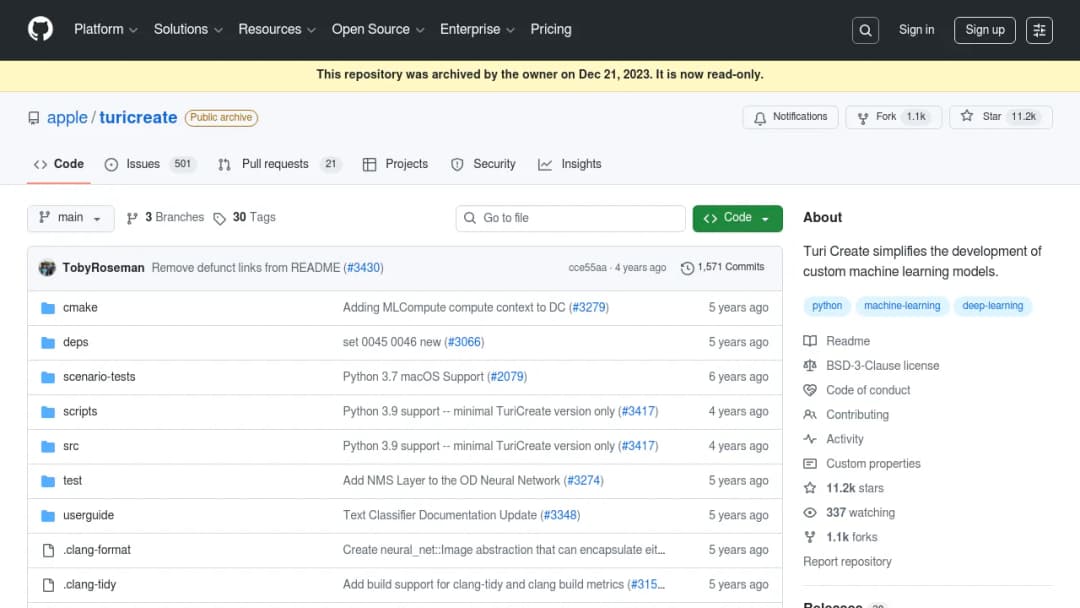Switch to the Pull requests tab
Screen dimensions: 1080x608
279,165
